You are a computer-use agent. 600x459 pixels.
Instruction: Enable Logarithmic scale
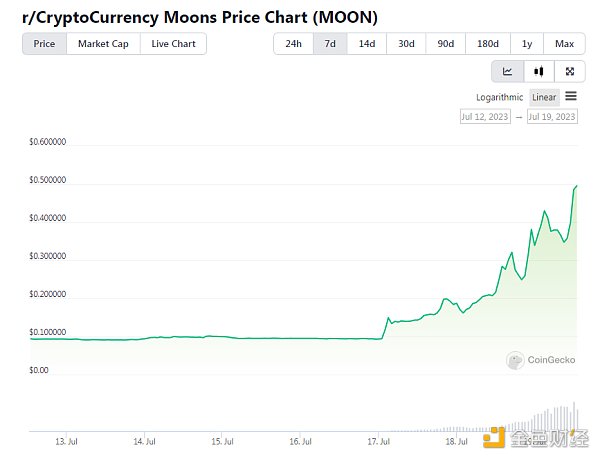pyautogui.click(x=499, y=97)
